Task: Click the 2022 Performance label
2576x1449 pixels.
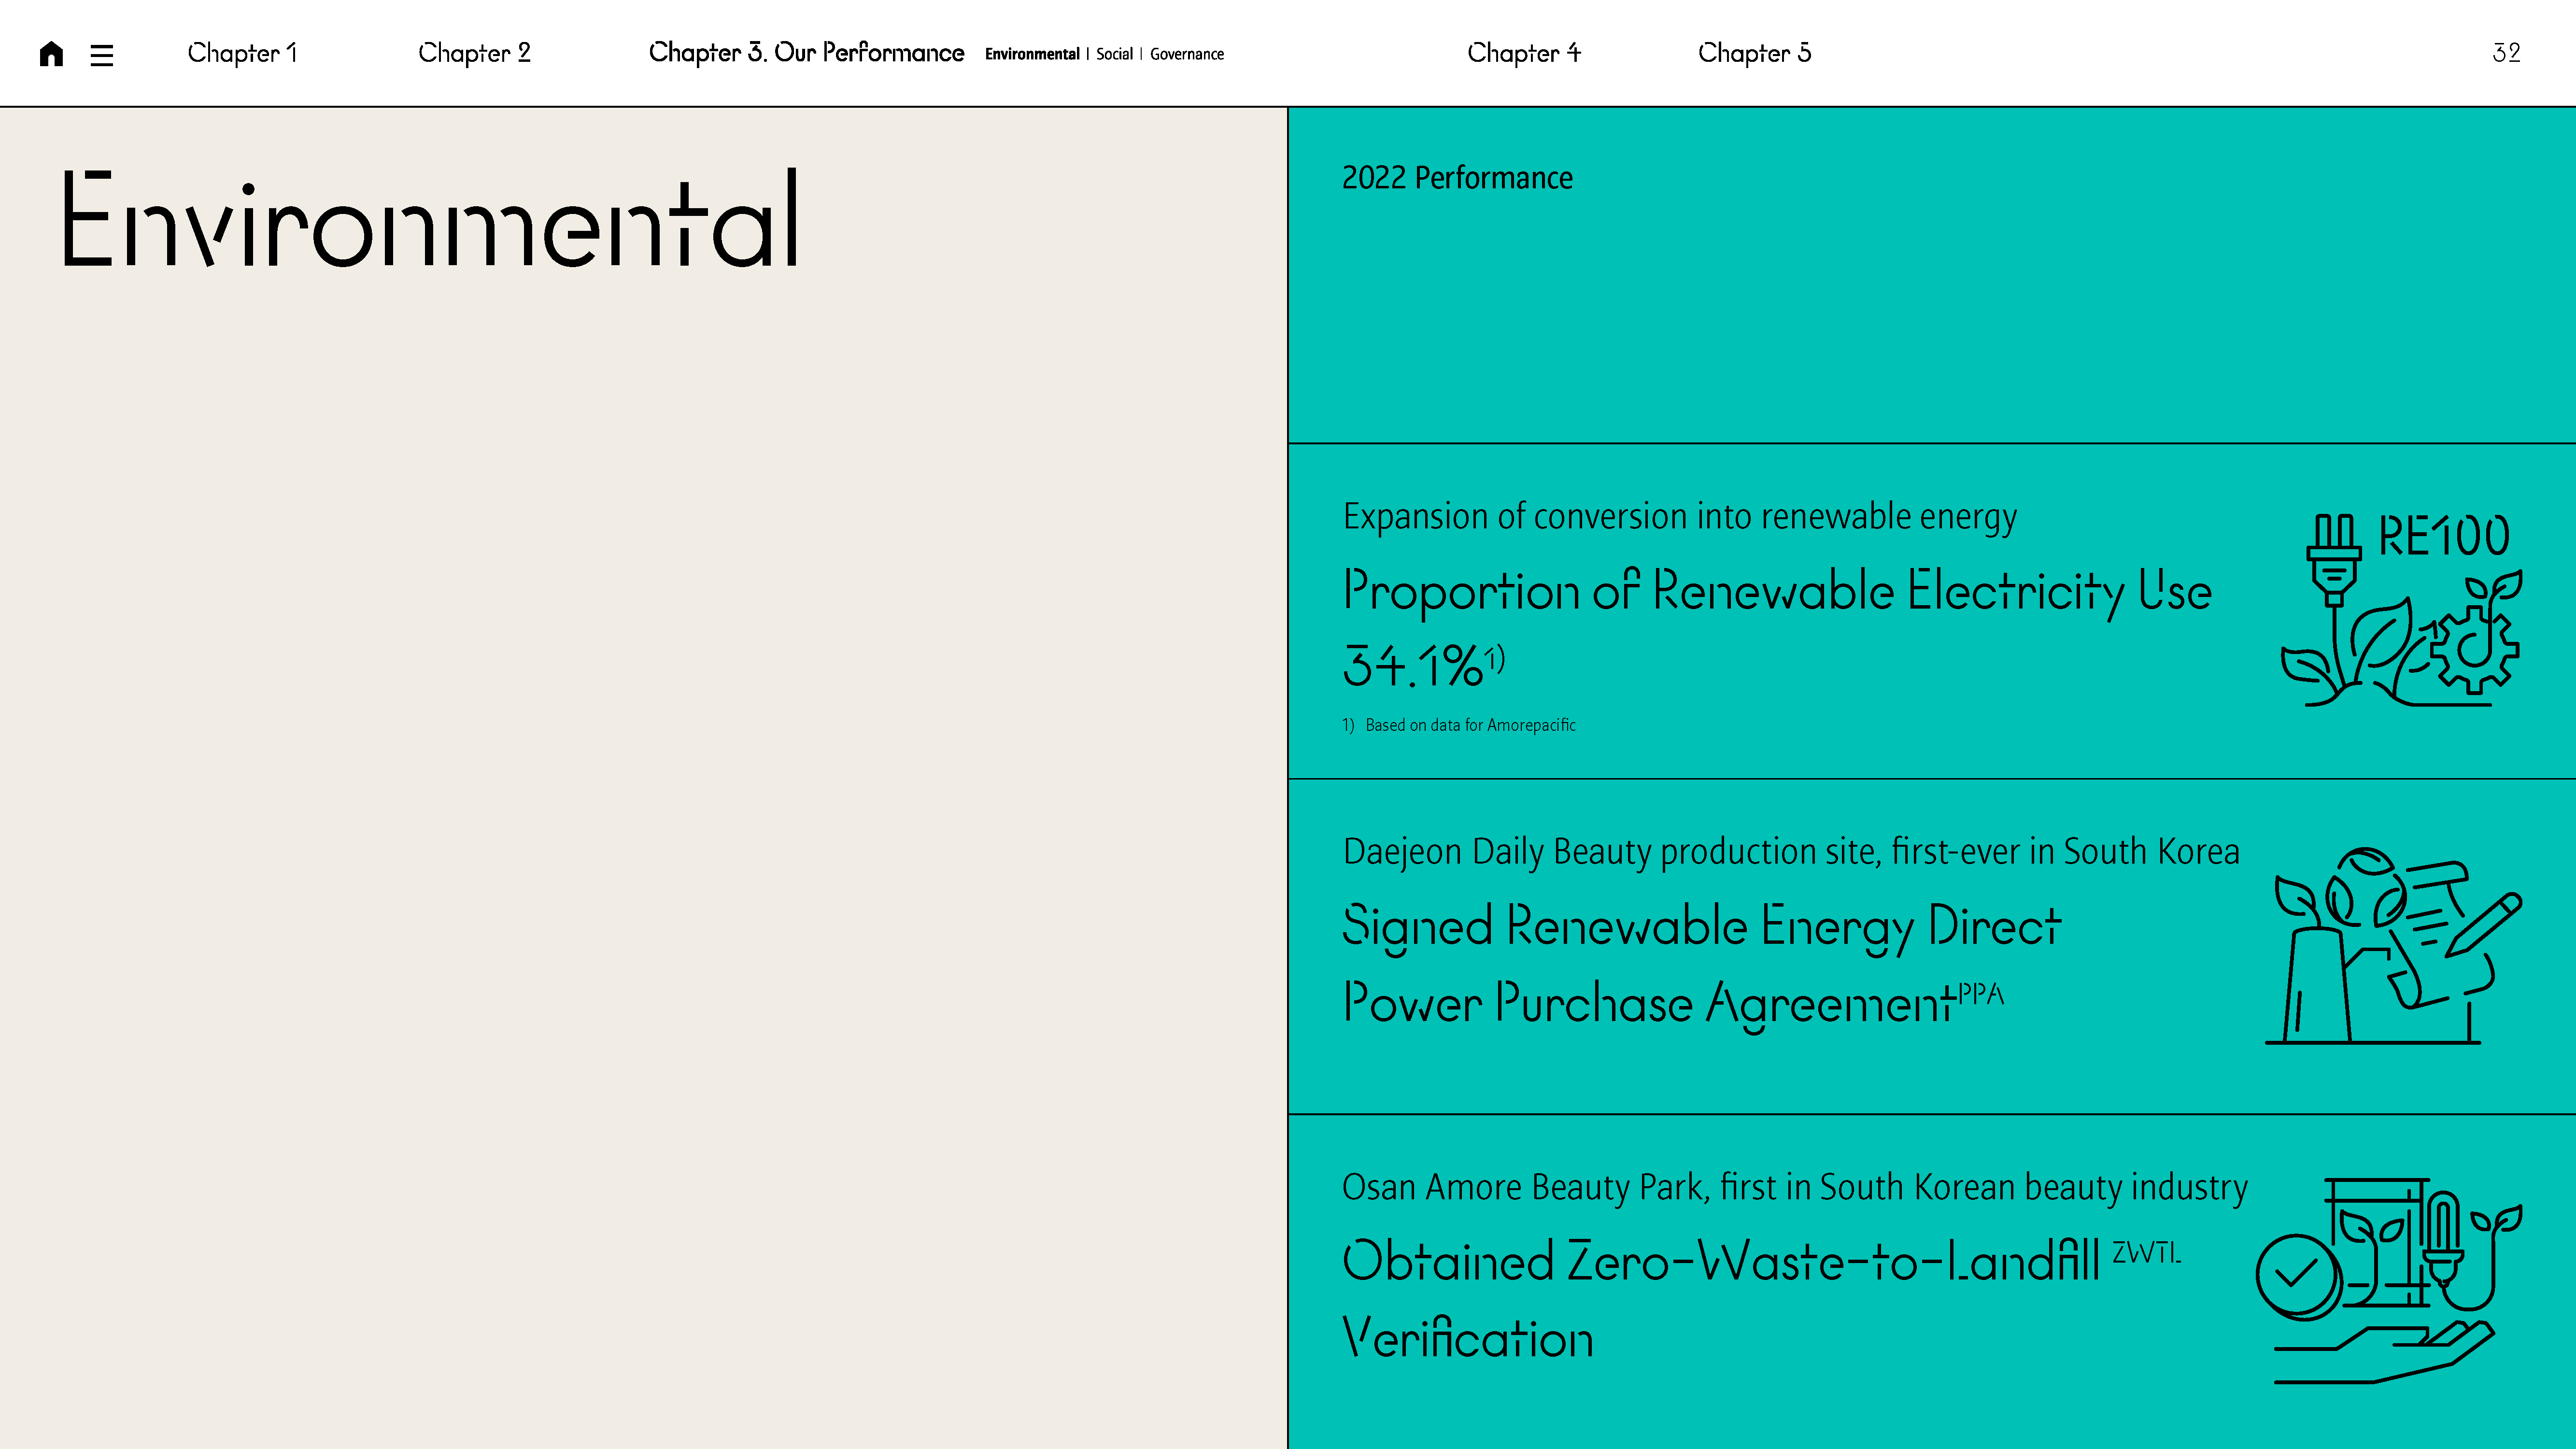Action: [x=1457, y=178]
